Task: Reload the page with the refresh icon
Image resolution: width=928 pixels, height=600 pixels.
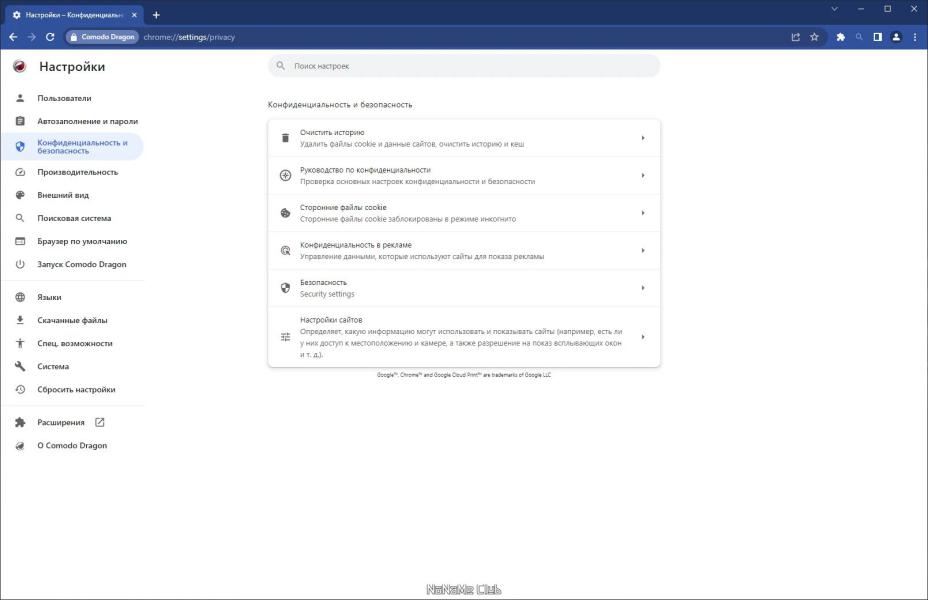Action: pyautogui.click(x=50, y=37)
